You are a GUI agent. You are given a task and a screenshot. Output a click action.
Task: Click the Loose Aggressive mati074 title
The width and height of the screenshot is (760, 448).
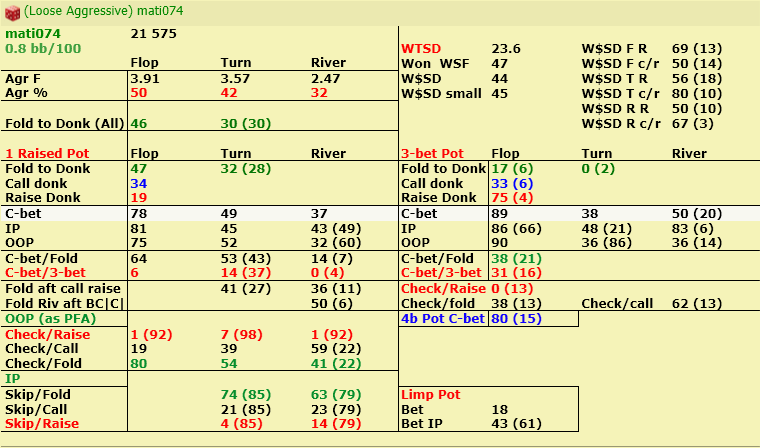coord(104,11)
